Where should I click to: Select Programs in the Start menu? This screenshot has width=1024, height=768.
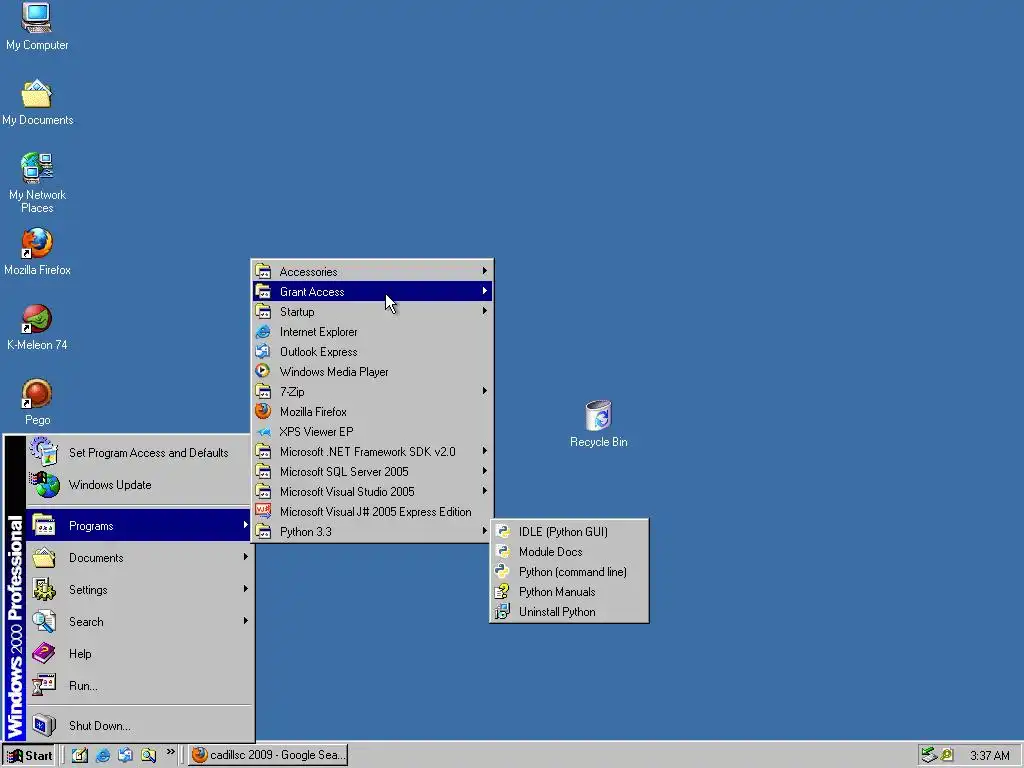139,526
